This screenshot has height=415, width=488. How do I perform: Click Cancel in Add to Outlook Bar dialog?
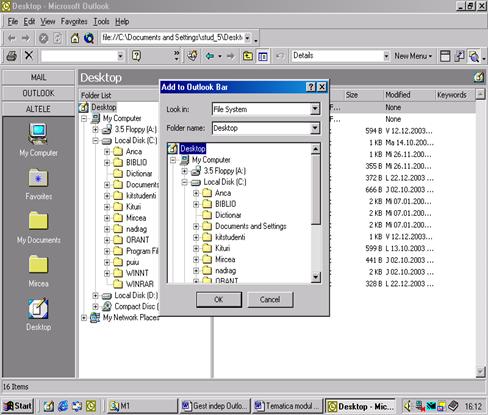(270, 299)
